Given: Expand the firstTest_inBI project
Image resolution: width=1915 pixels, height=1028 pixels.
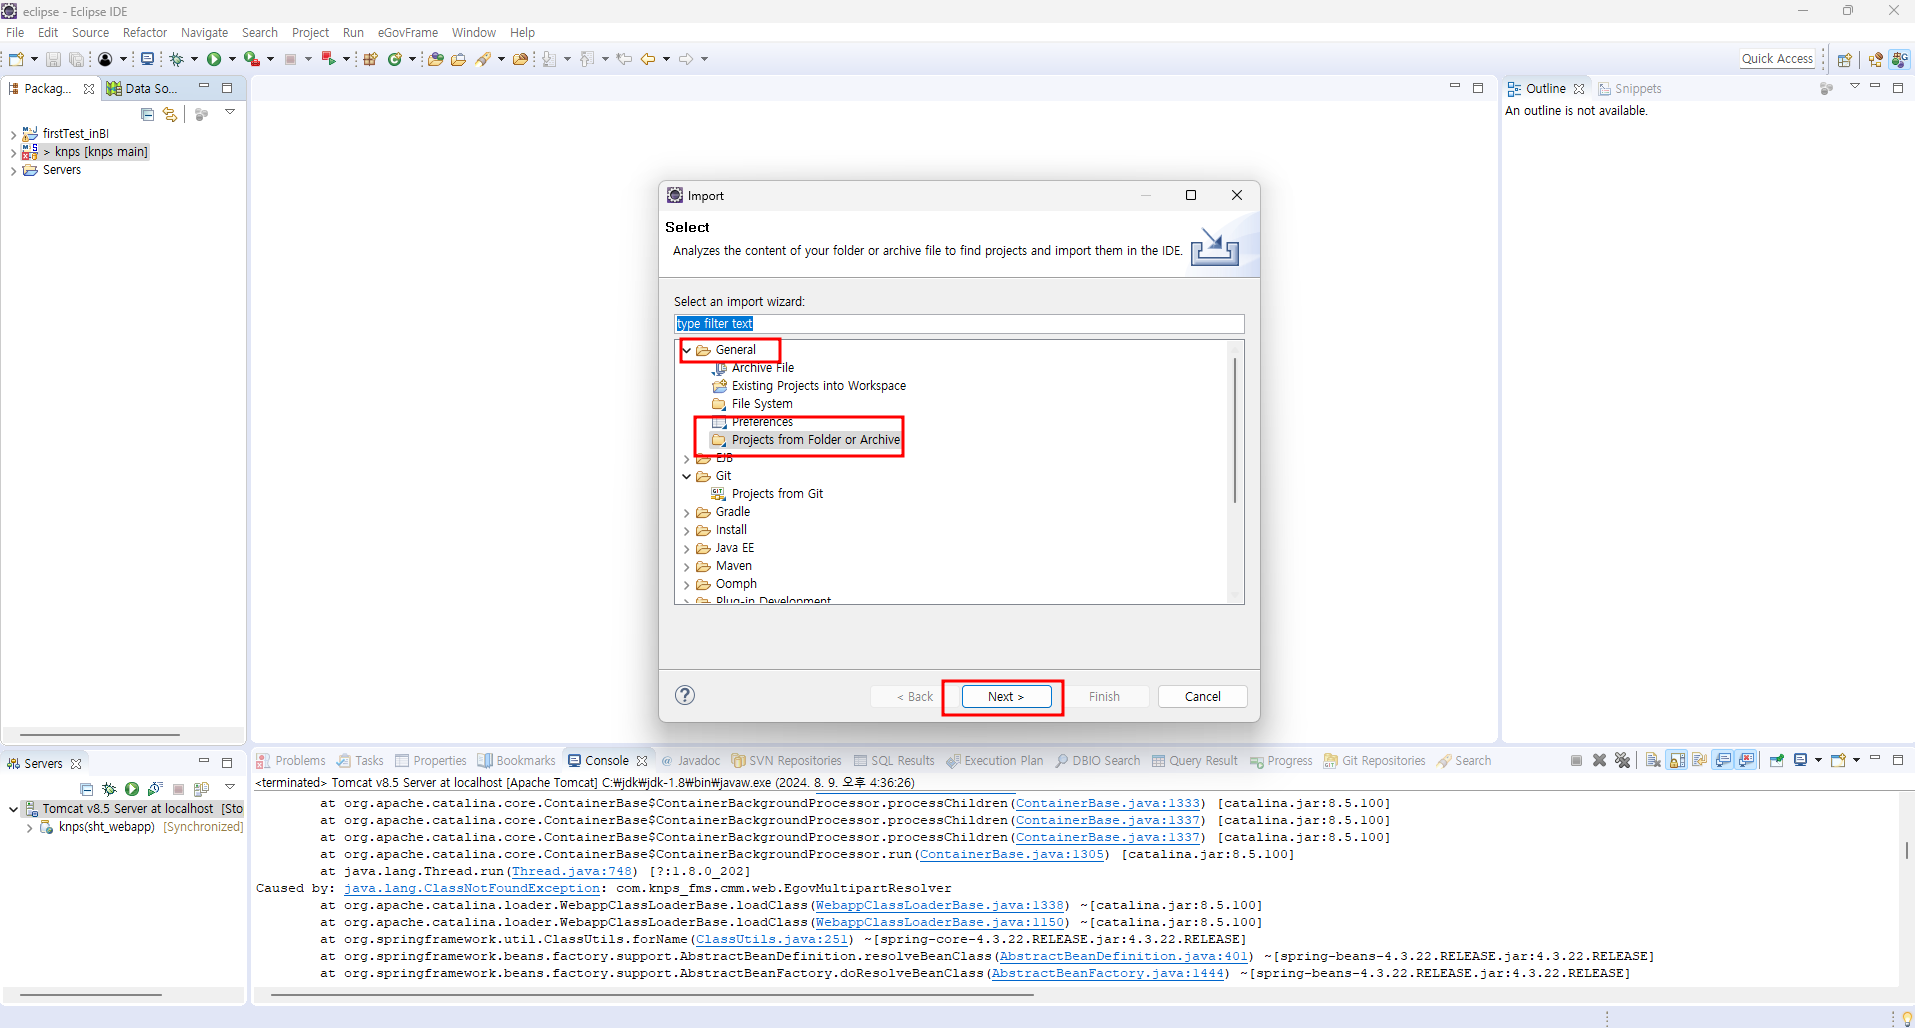Looking at the screenshot, I should pos(13,134).
